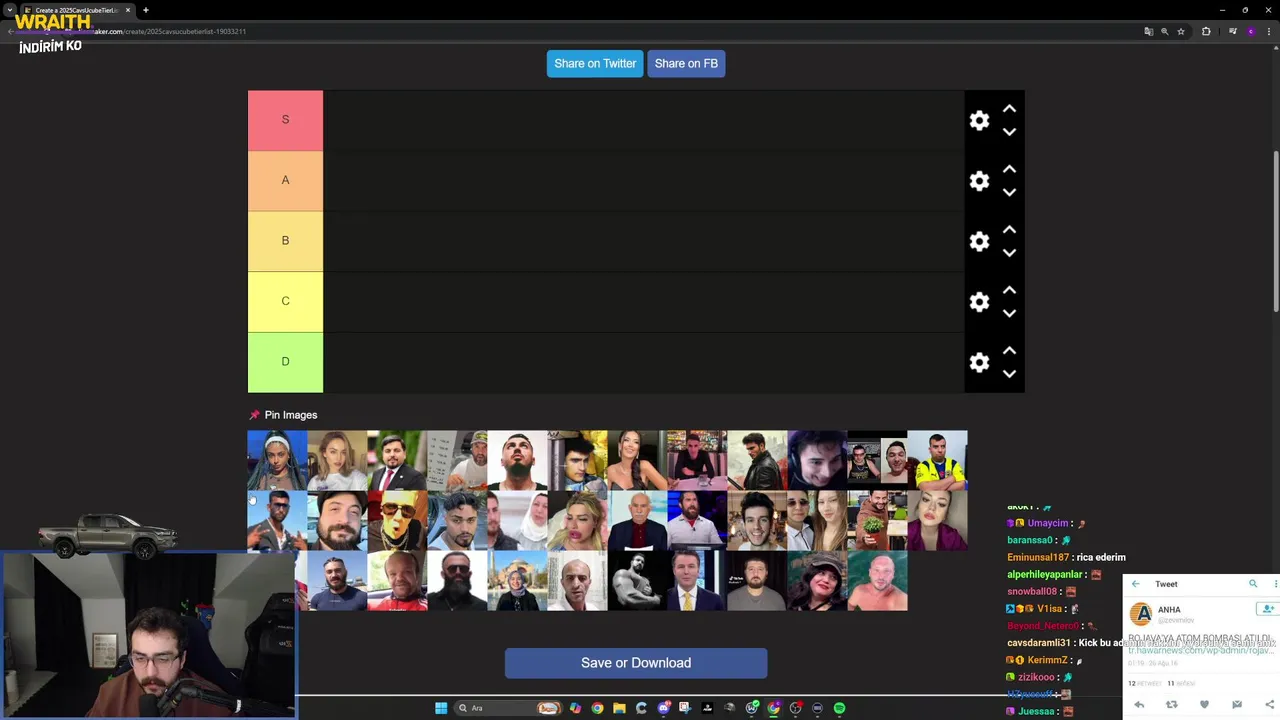The width and height of the screenshot is (1280, 720).
Task: Click the light-orange B tier label
Action: [285, 241]
